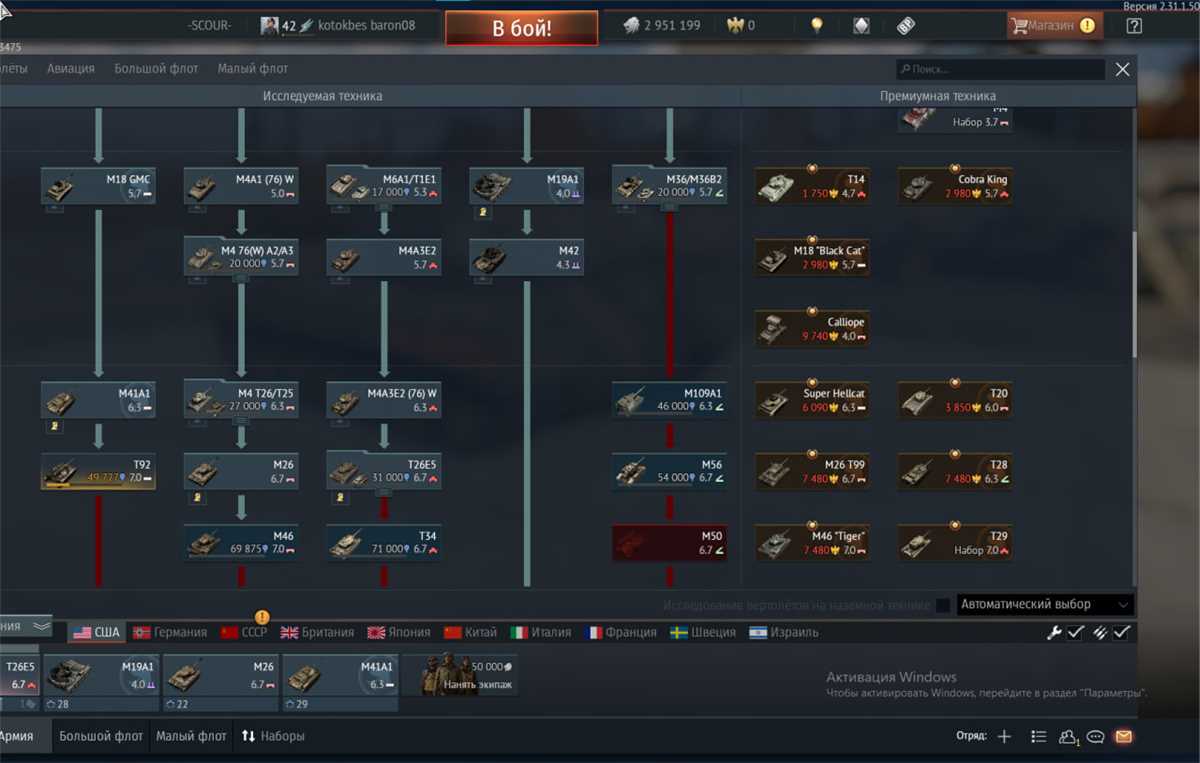Screen dimensions: 1200x763
Task: Select the T34 heavy tank card
Action: pos(384,543)
